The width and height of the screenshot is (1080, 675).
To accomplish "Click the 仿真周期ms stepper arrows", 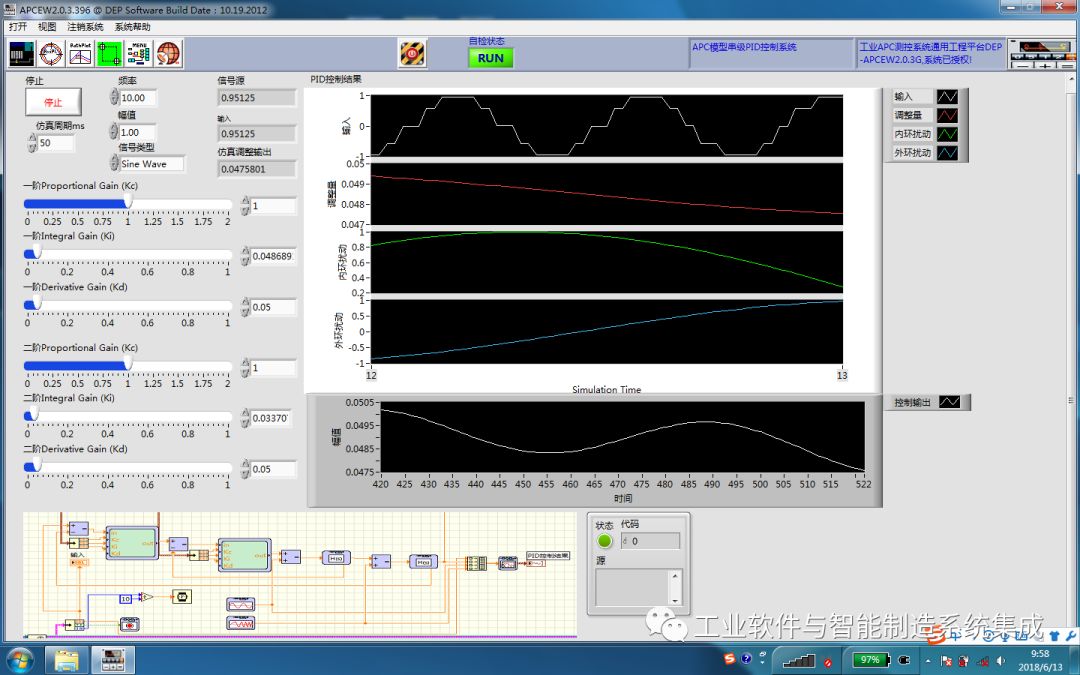I will click(x=32, y=143).
